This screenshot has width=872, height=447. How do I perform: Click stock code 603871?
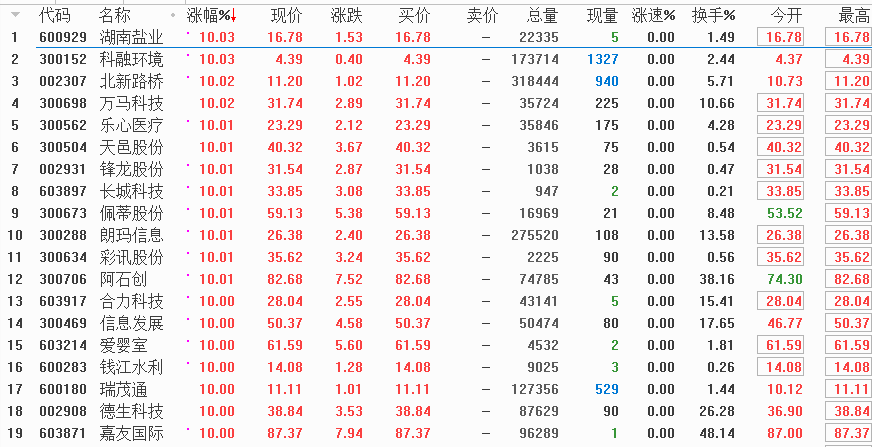(x=63, y=433)
